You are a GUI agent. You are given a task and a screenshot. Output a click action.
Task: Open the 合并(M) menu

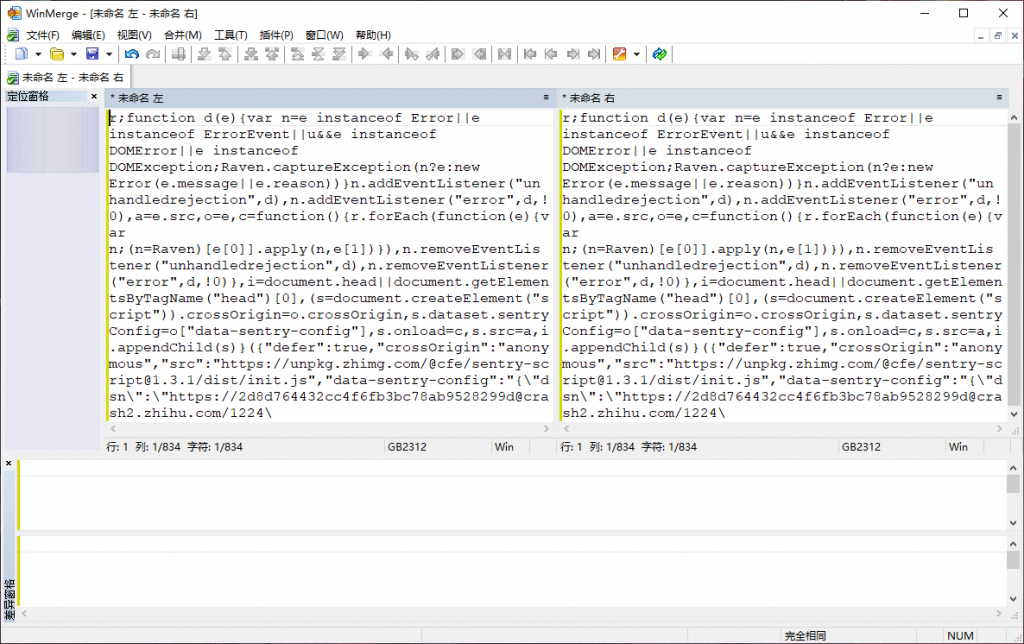[x=182, y=35]
